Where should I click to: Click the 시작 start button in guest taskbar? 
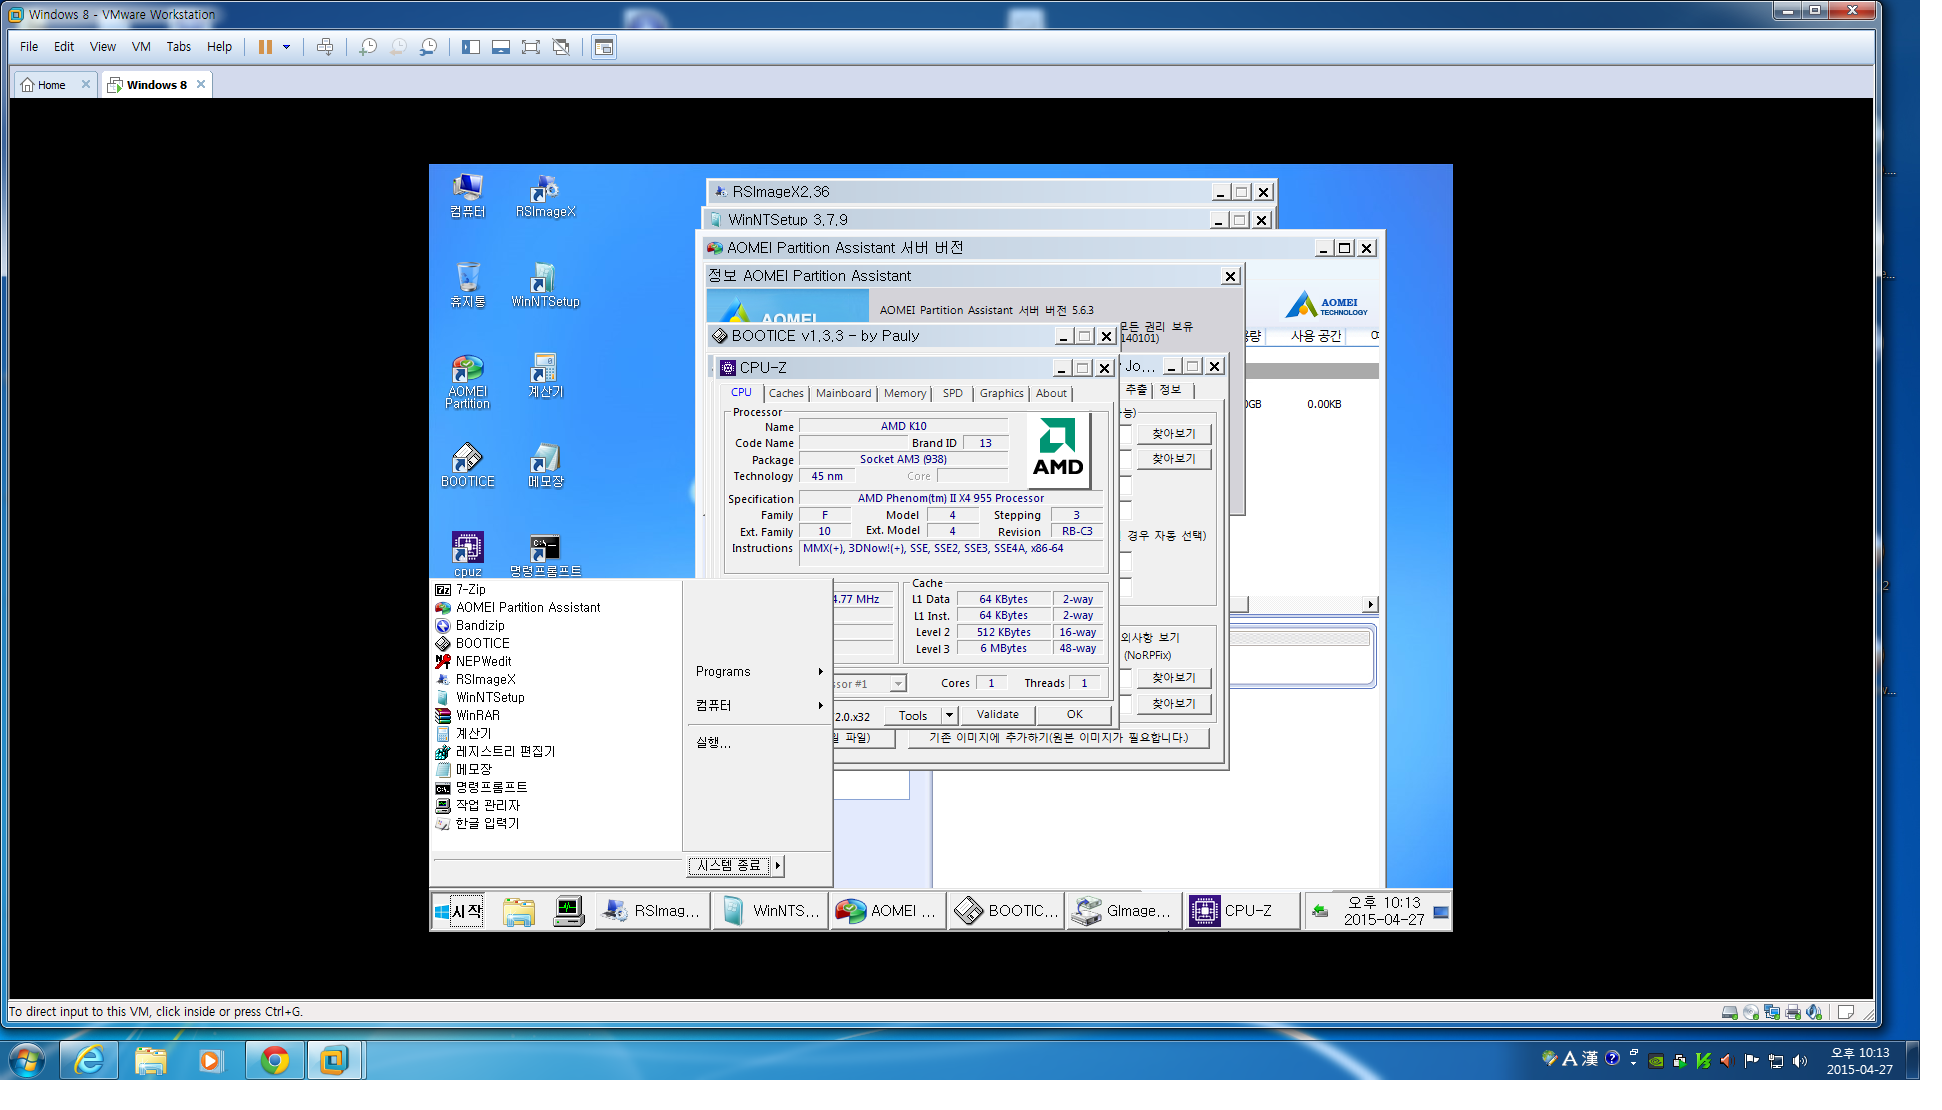(x=459, y=911)
